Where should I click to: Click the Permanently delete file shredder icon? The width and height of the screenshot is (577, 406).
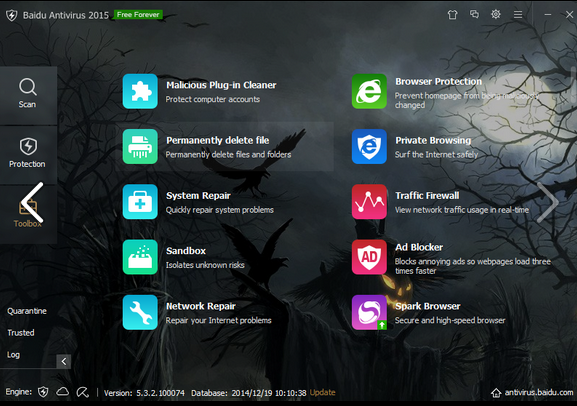pos(140,146)
